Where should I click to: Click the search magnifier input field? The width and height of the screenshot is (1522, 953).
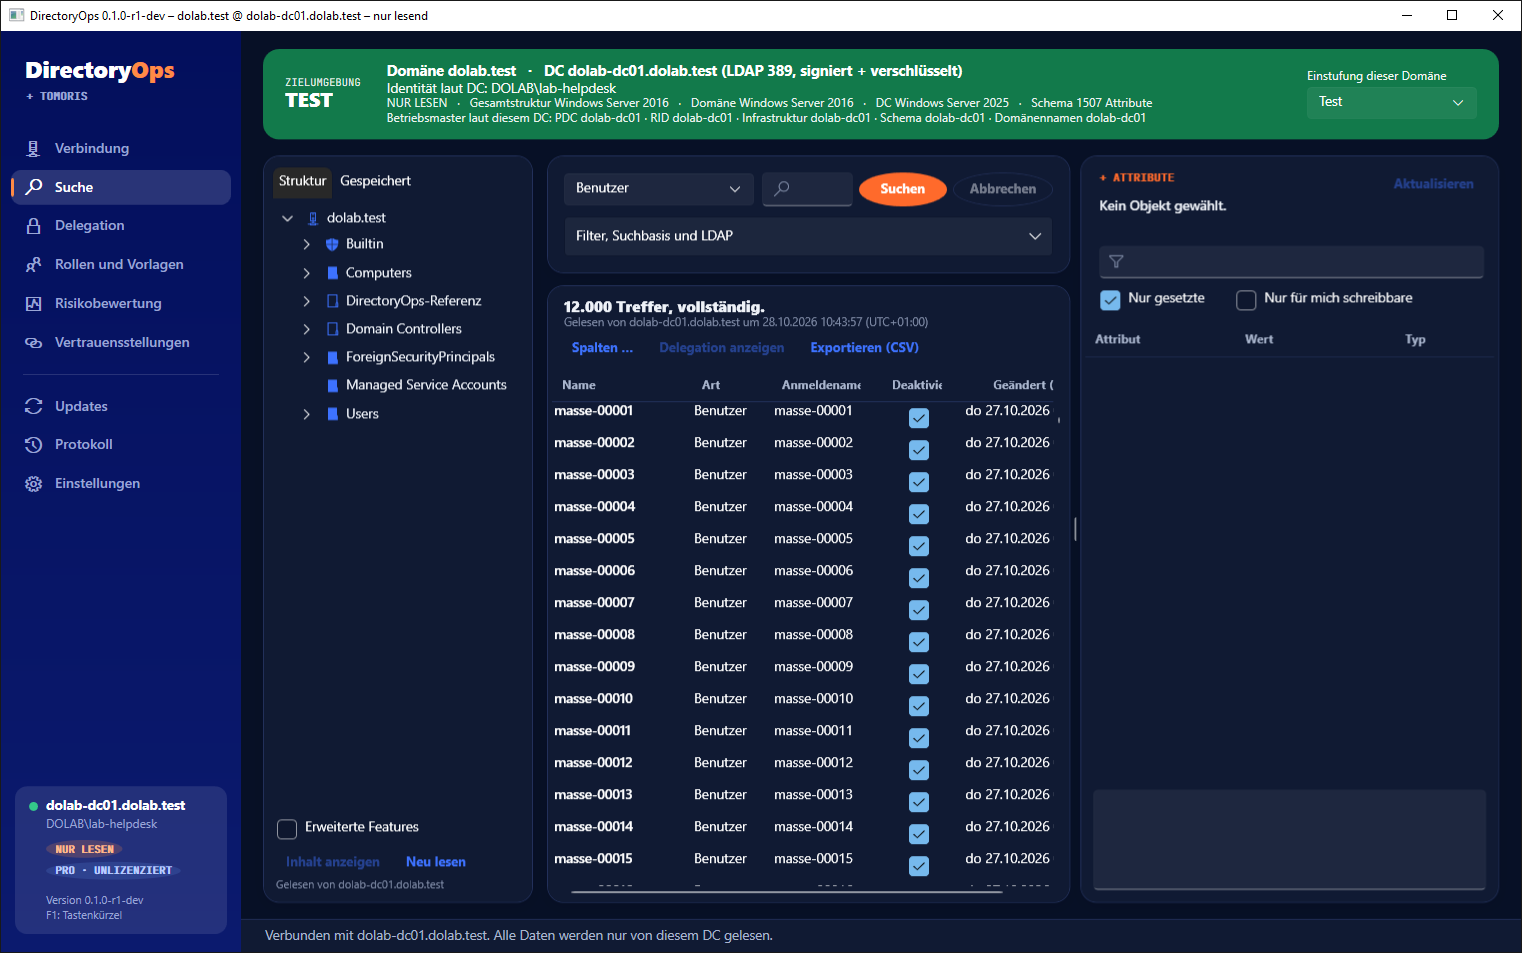click(x=807, y=188)
